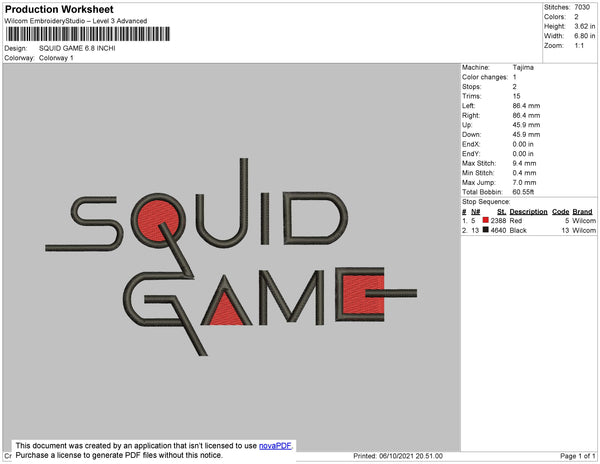Click 'Wilcom EmbroideryStudio – Level 3 Advanced' text
The height and width of the screenshot is (464, 600).
pyautogui.click(x=76, y=21)
